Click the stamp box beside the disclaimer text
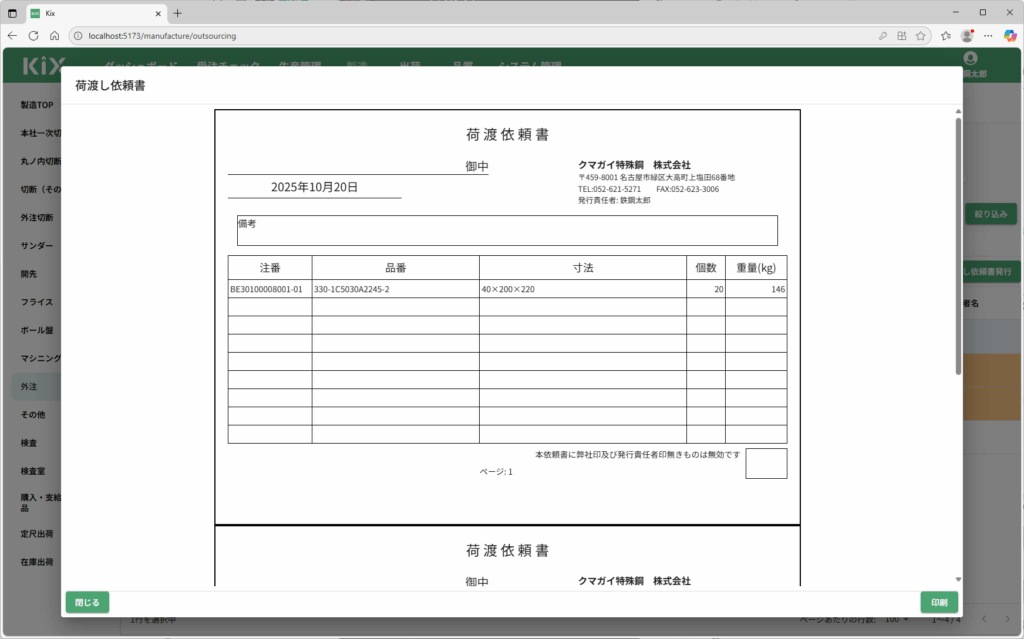The width and height of the screenshot is (1024, 639). [766, 463]
